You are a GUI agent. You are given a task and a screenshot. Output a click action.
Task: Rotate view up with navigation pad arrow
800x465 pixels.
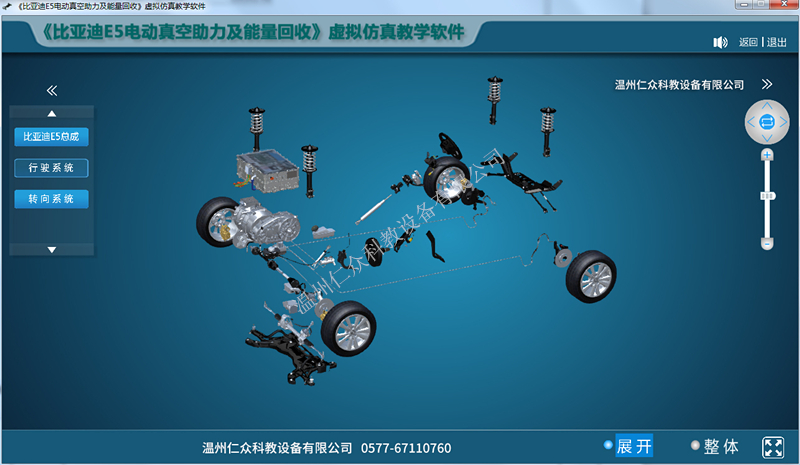767,106
